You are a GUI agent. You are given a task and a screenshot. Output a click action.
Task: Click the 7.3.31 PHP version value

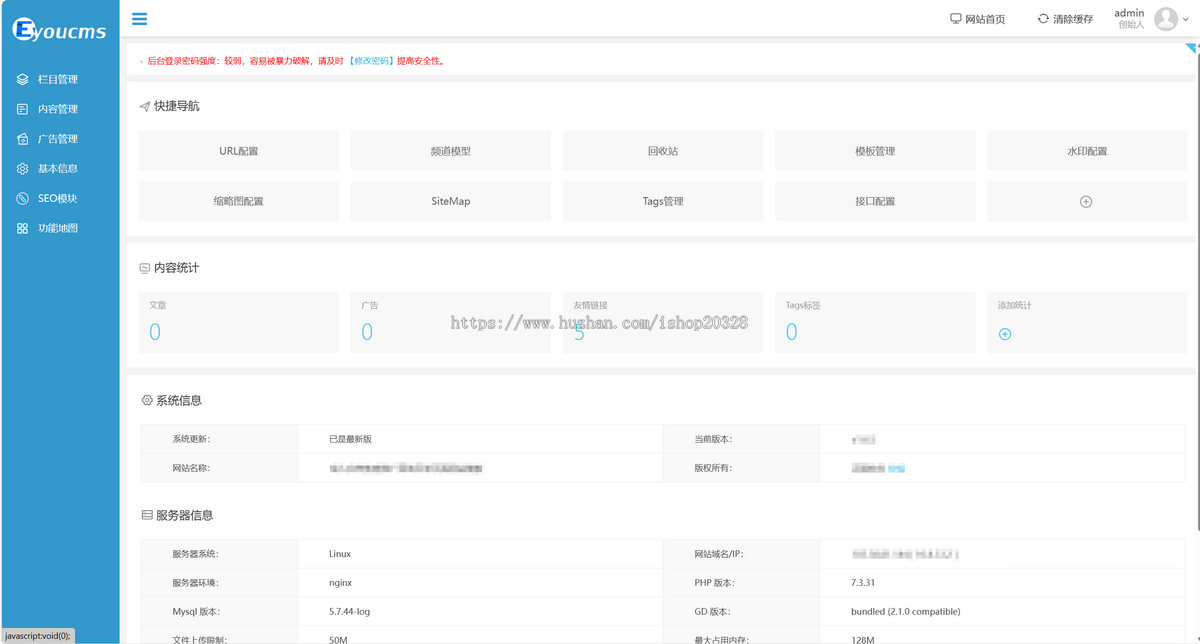tap(863, 583)
